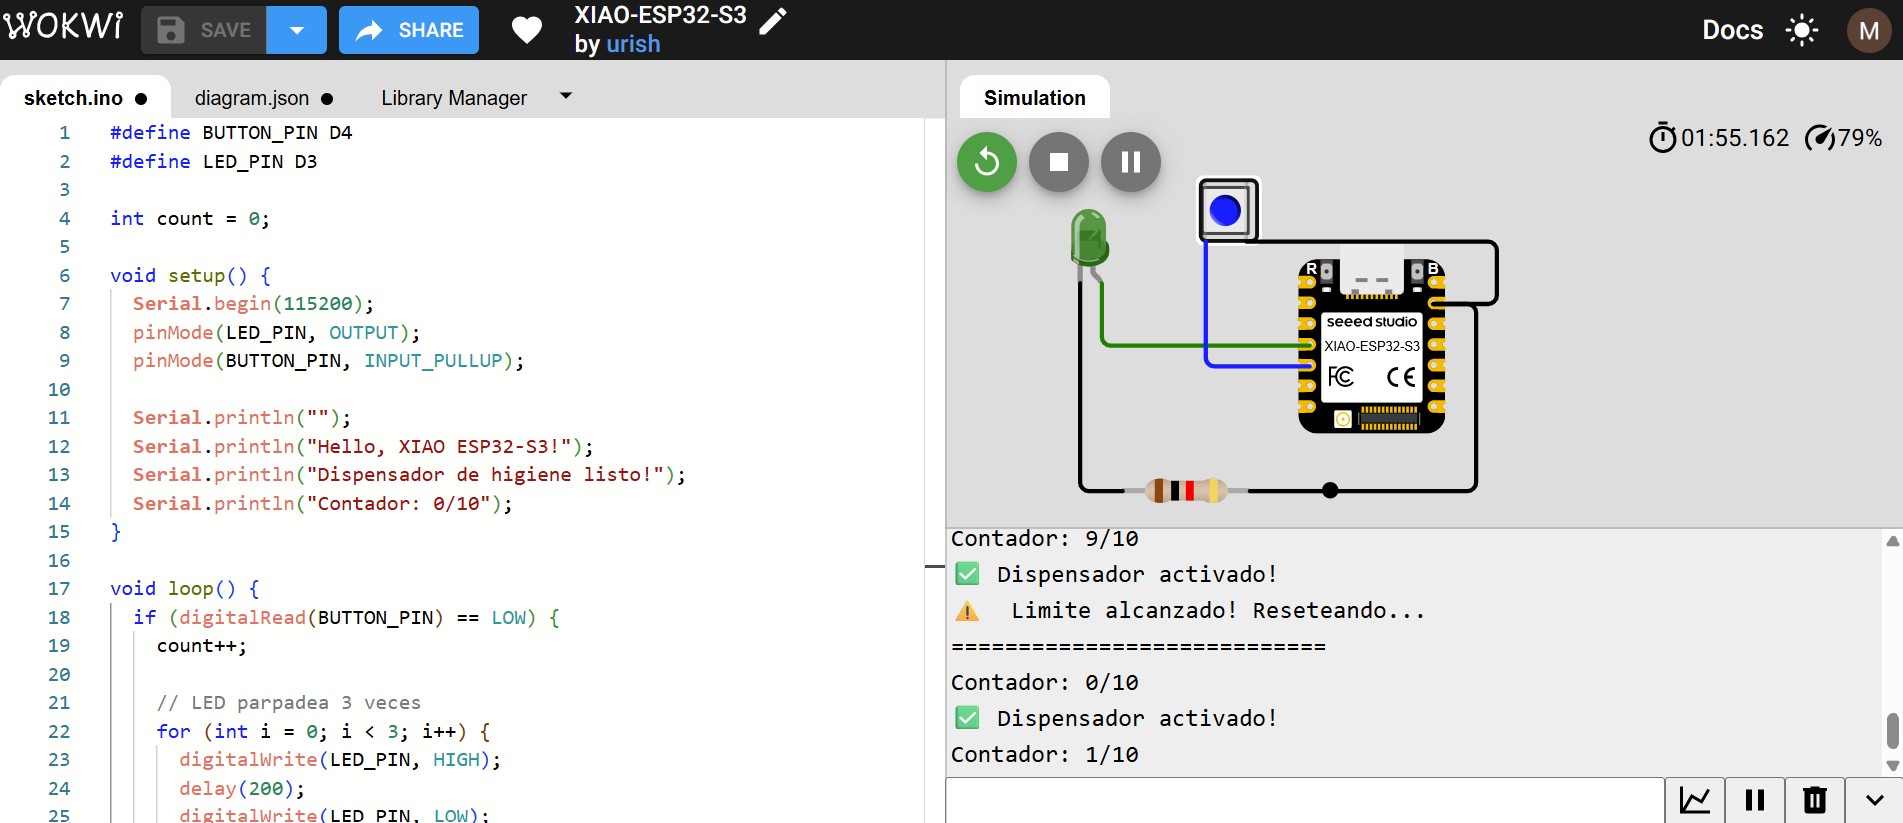This screenshot has height=823, width=1903.
Task: Click 'Contador: 1/10' serial output line
Action: coord(1045,755)
